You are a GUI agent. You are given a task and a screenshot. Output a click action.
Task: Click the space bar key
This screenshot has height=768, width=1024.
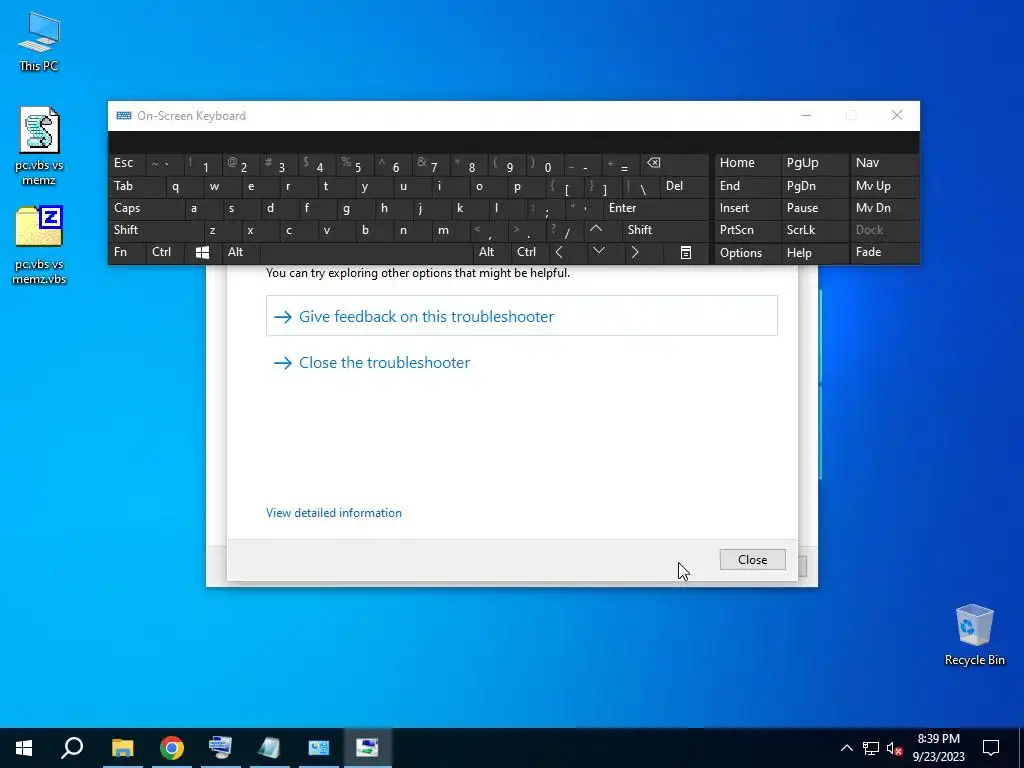click(366, 253)
